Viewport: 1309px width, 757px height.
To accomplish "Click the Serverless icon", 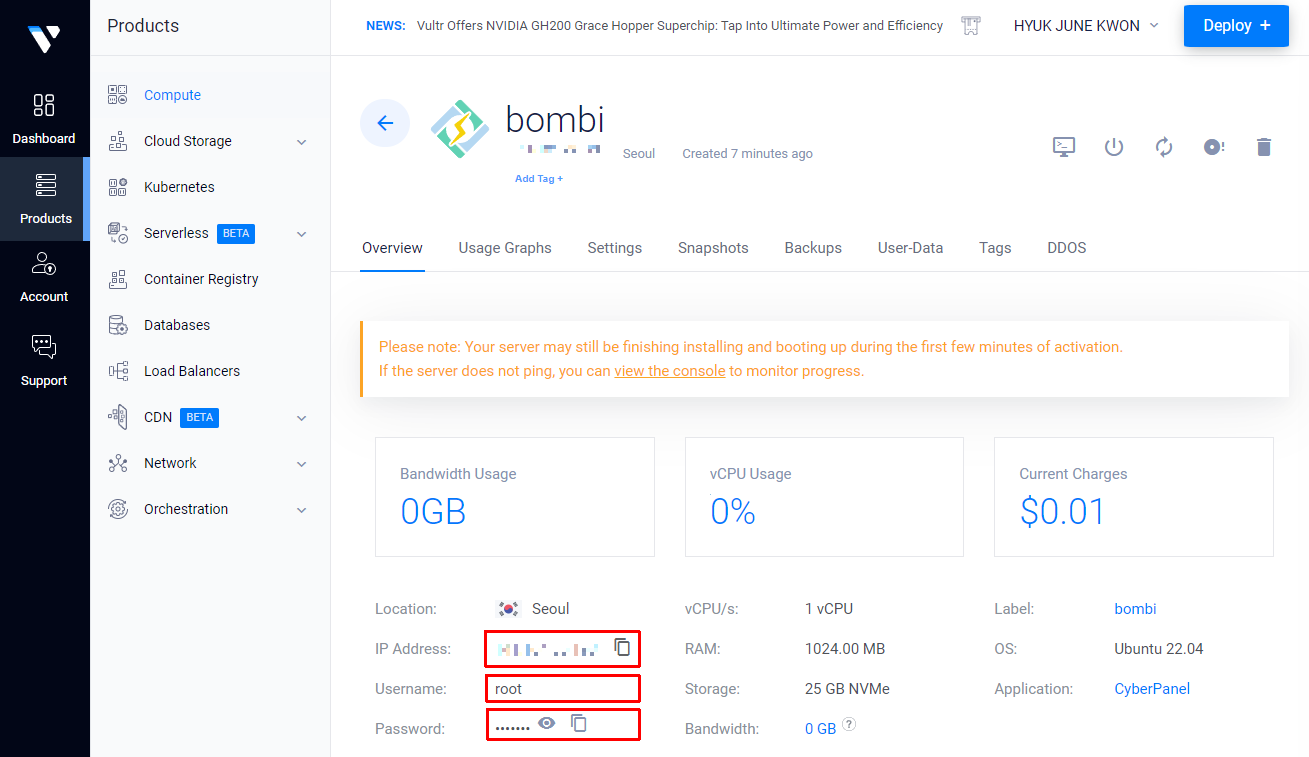I will point(118,233).
